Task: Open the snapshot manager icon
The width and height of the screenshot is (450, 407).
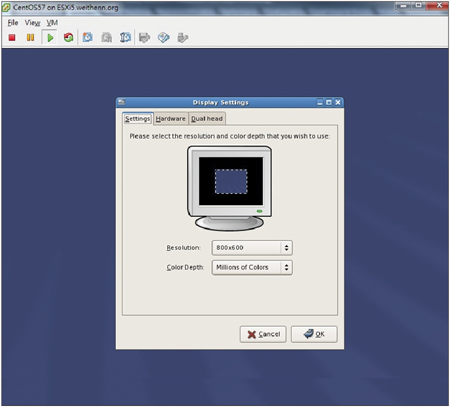Action: click(x=125, y=37)
